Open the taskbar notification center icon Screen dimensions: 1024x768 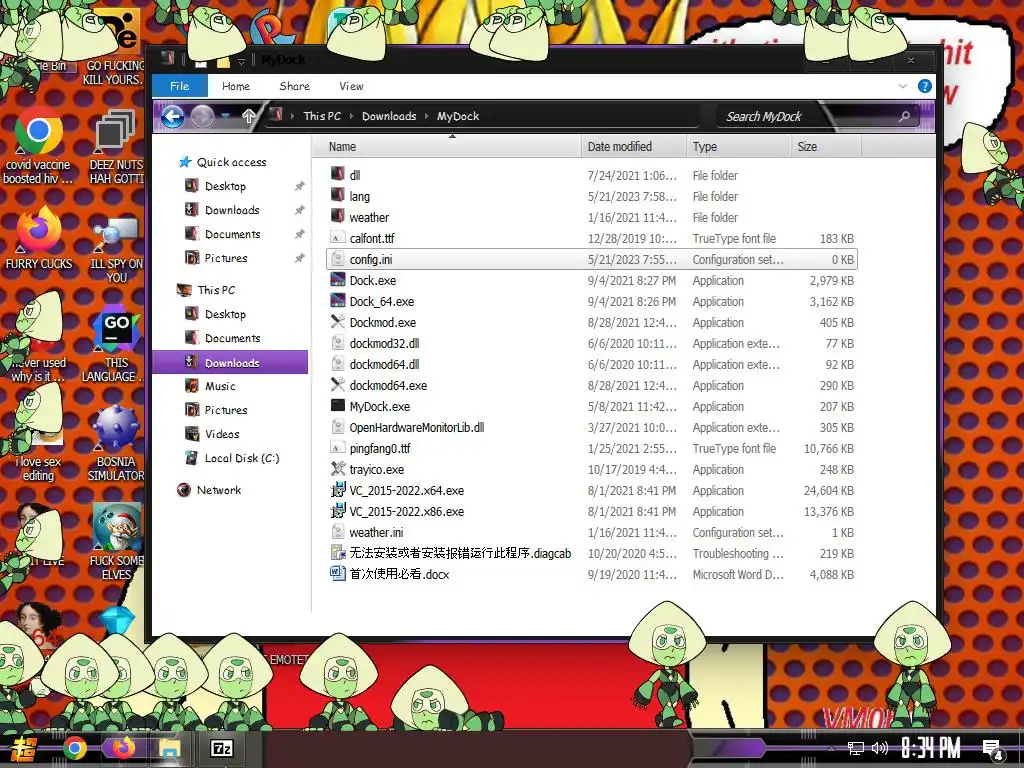click(x=992, y=748)
